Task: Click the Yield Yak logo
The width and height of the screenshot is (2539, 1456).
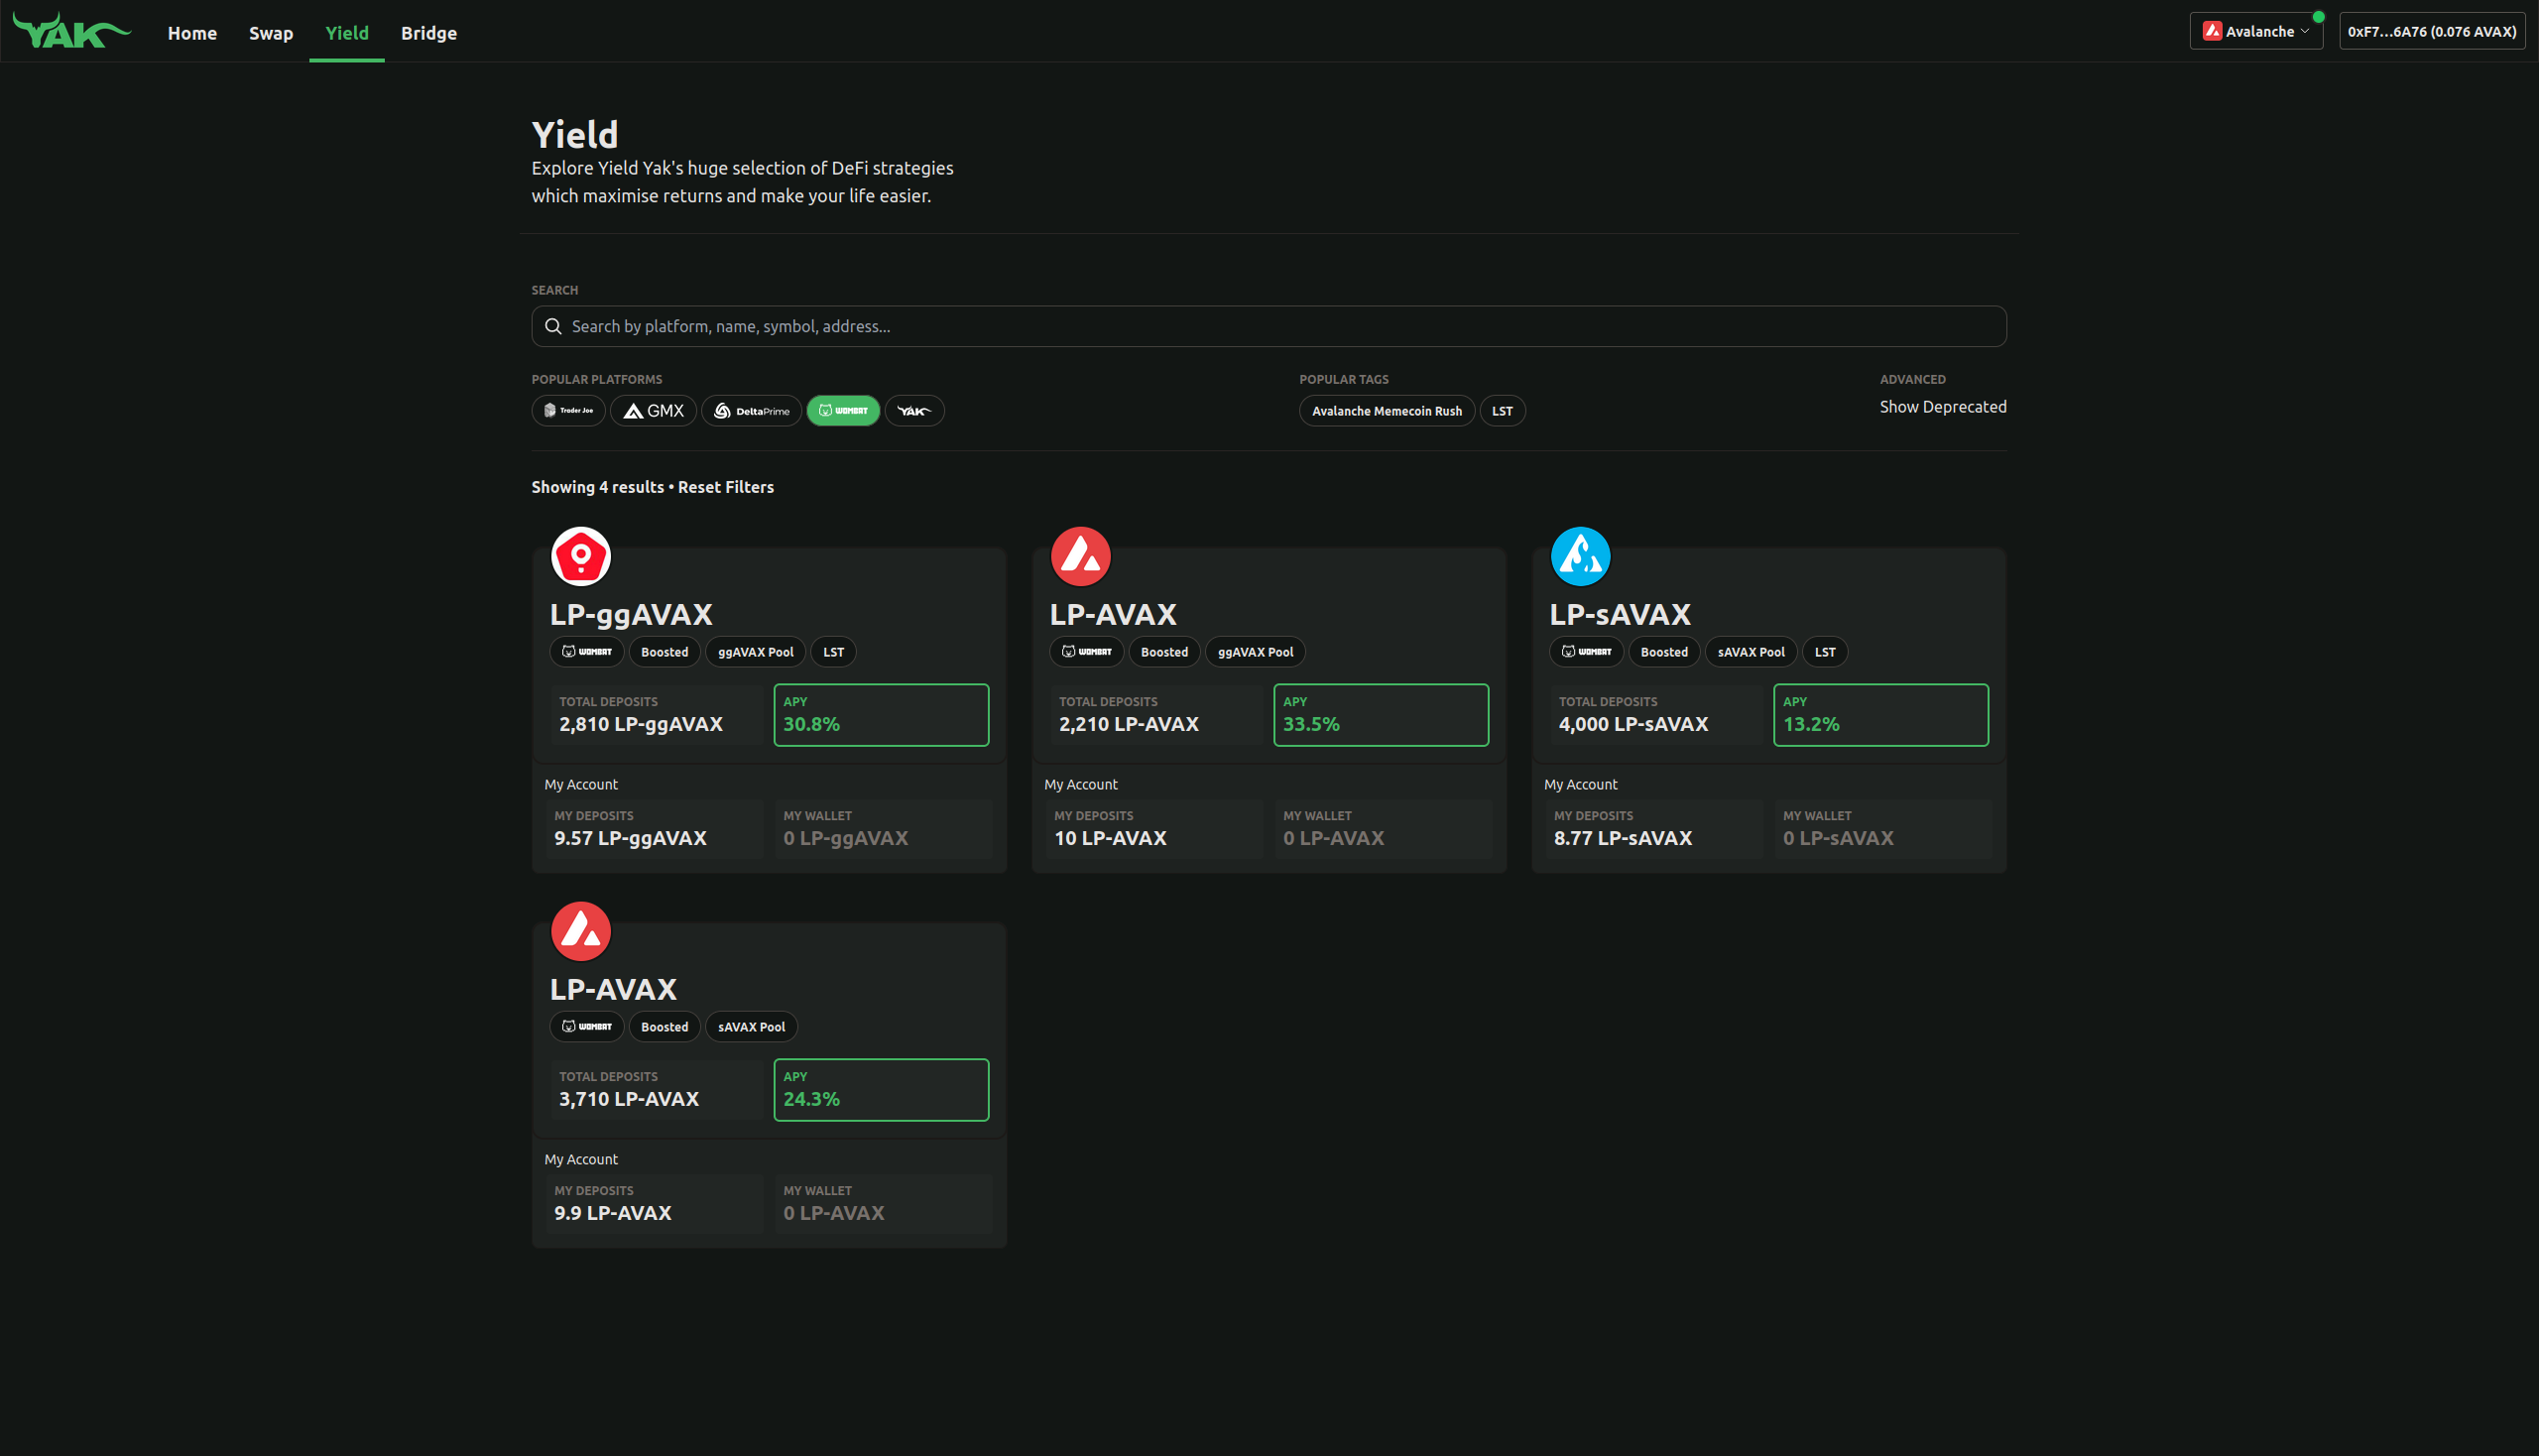Action: [71, 31]
